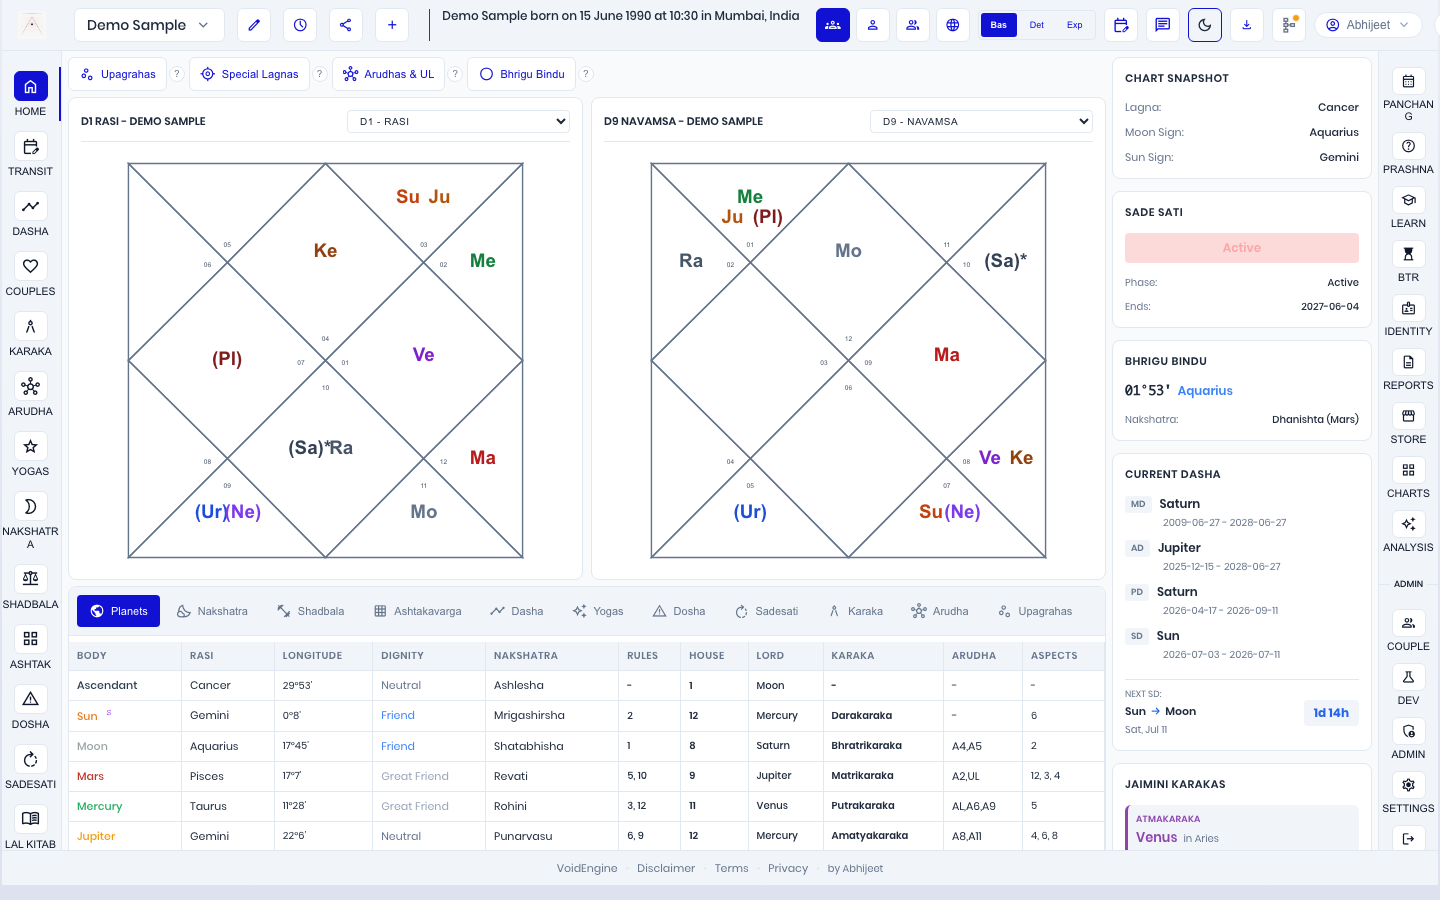The image size is (1440, 900).
Task: Open the Dasha sidebar icon
Action: pos(30,206)
